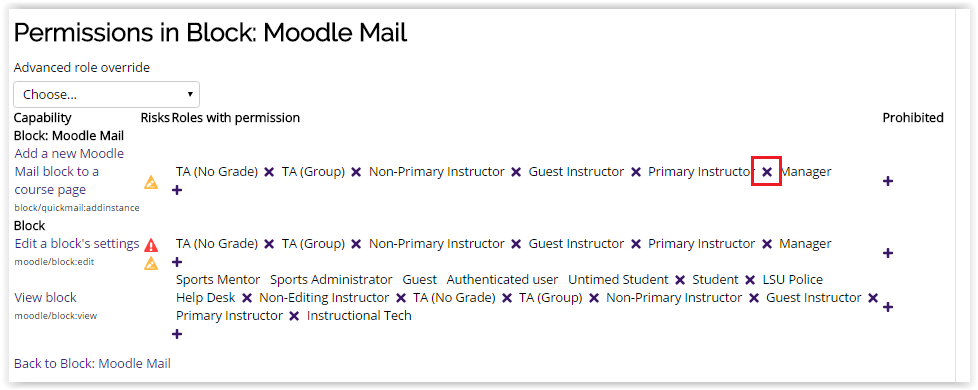This screenshot has width=978, height=390.
Task: Open the Advanced role override dropdown
Action: pos(107,95)
